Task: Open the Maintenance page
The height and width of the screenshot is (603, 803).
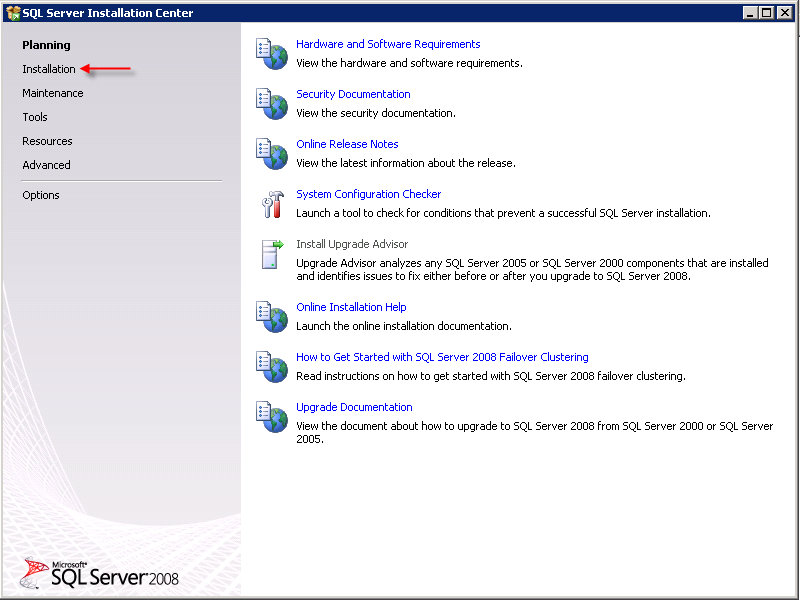Action: 53,93
